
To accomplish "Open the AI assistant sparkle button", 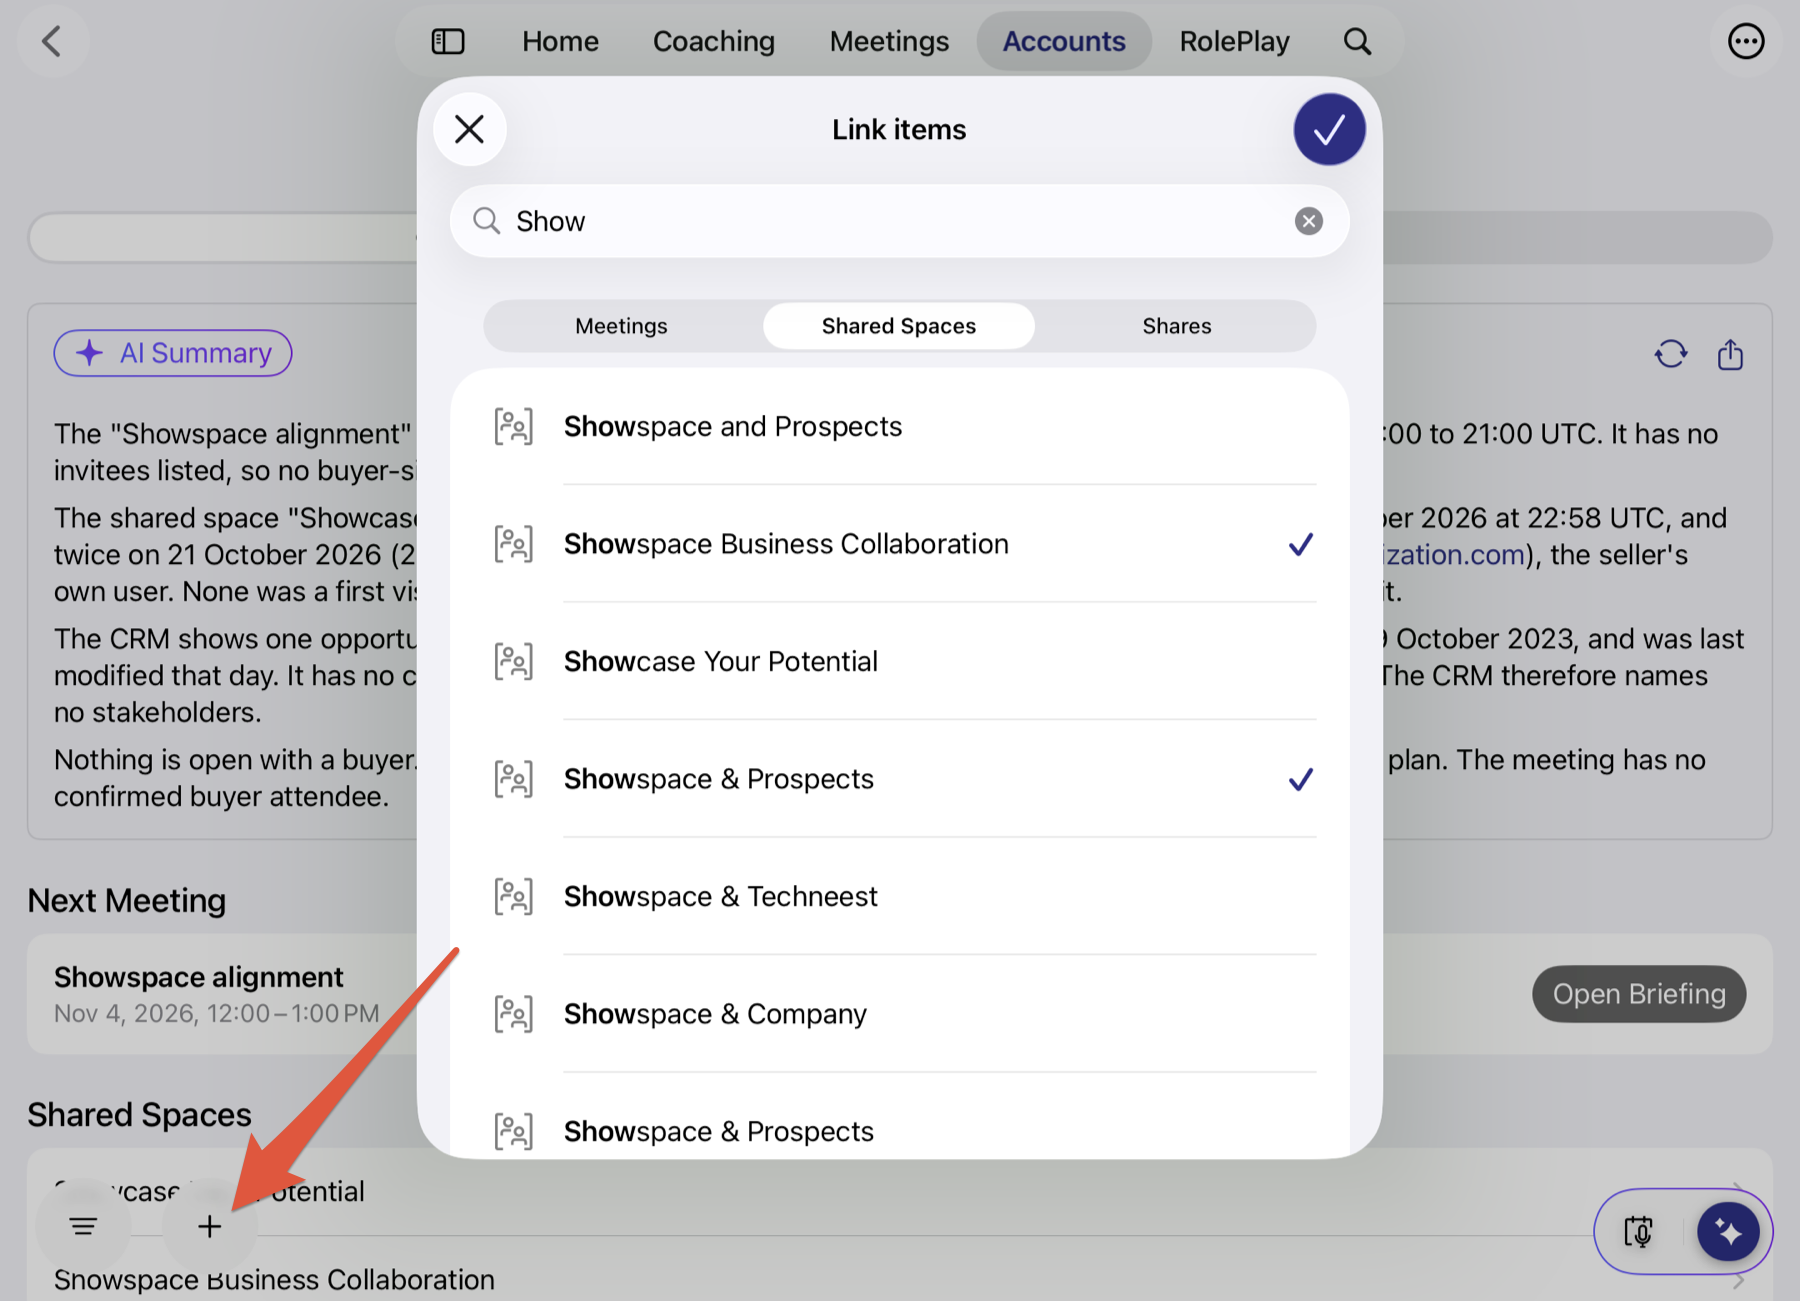I will 1727,1231.
